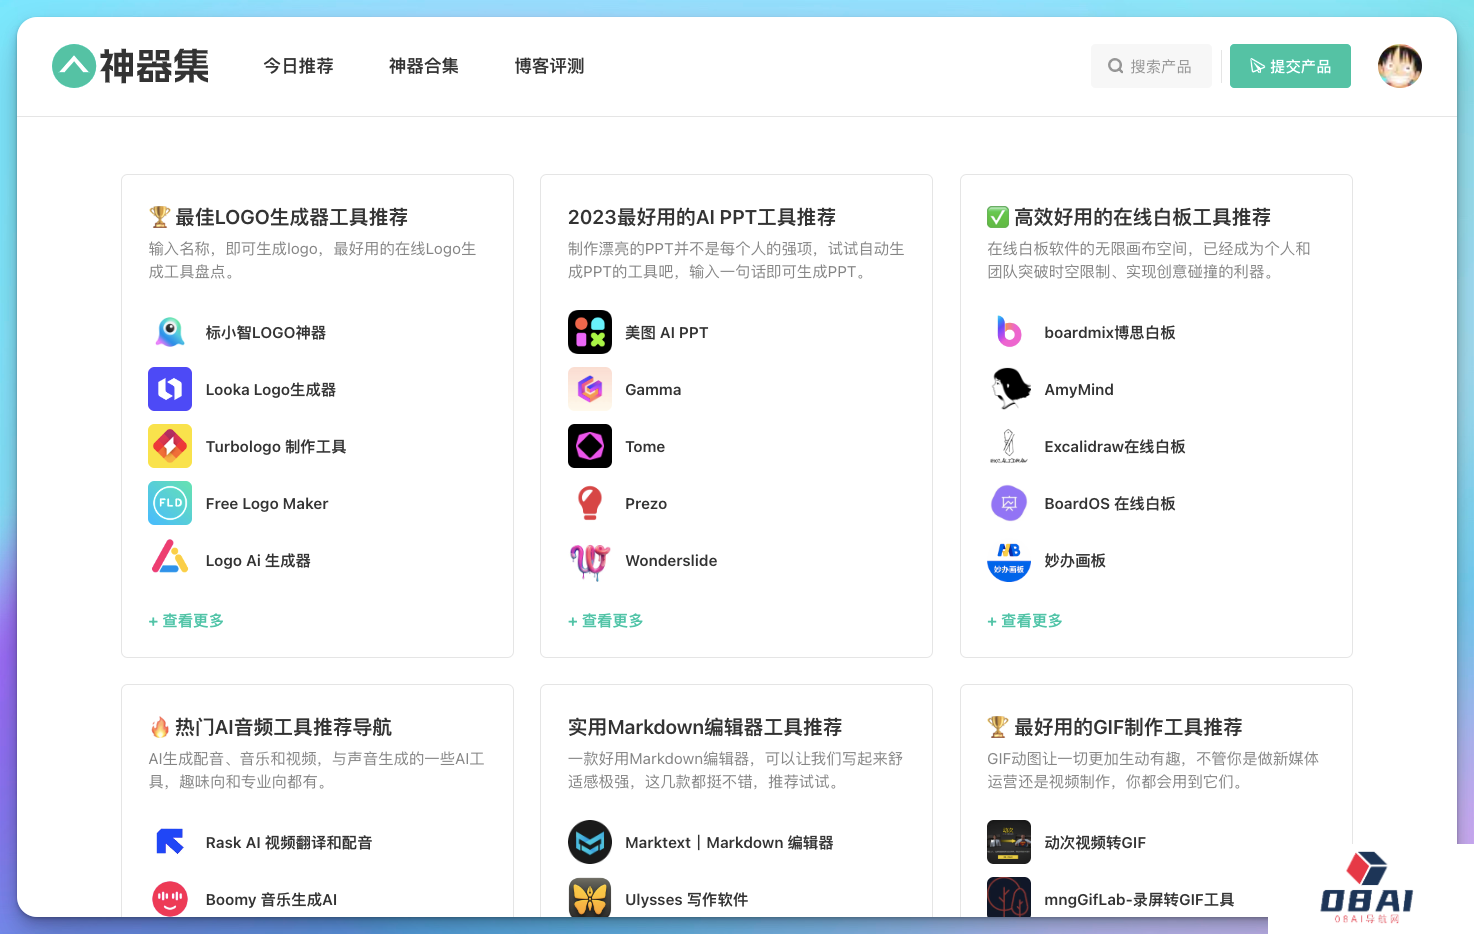Click the 美图 AI PPT icon
This screenshot has width=1474, height=934.
pyautogui.click(x=590, y=332)
